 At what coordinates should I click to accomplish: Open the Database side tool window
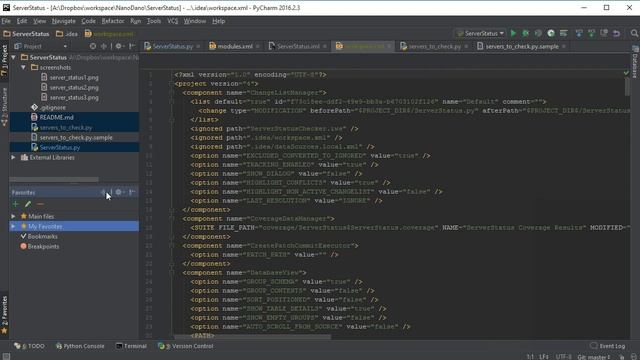[x=636, y=62]
